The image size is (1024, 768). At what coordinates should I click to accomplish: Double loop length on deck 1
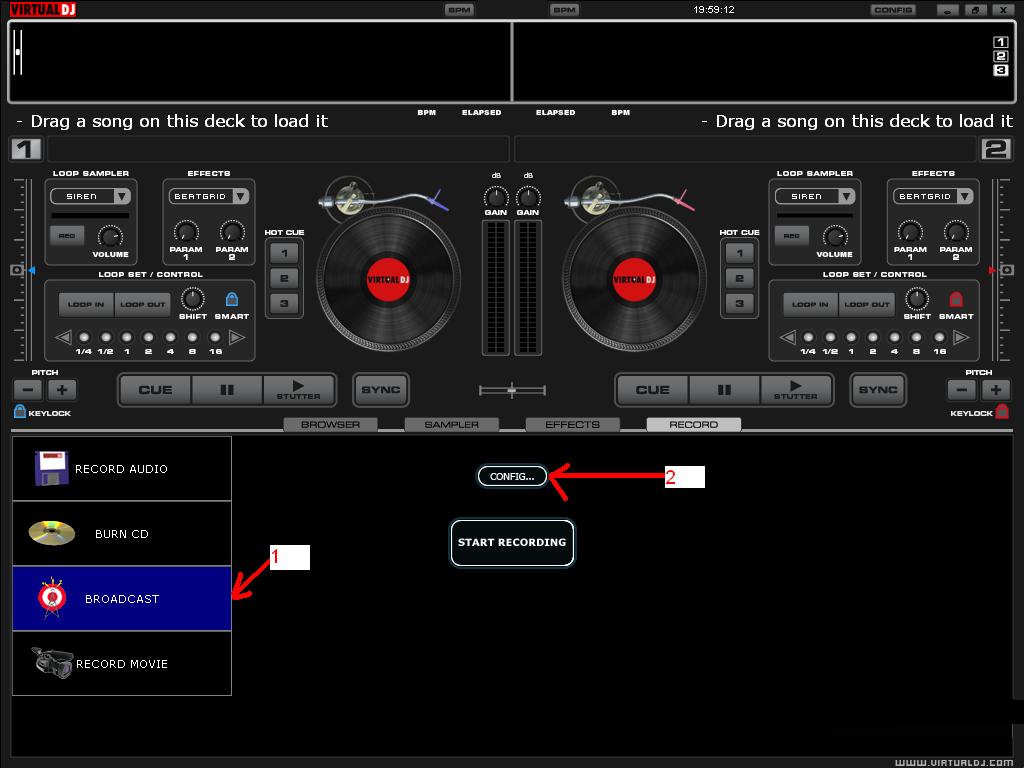[x=237, y=338]
